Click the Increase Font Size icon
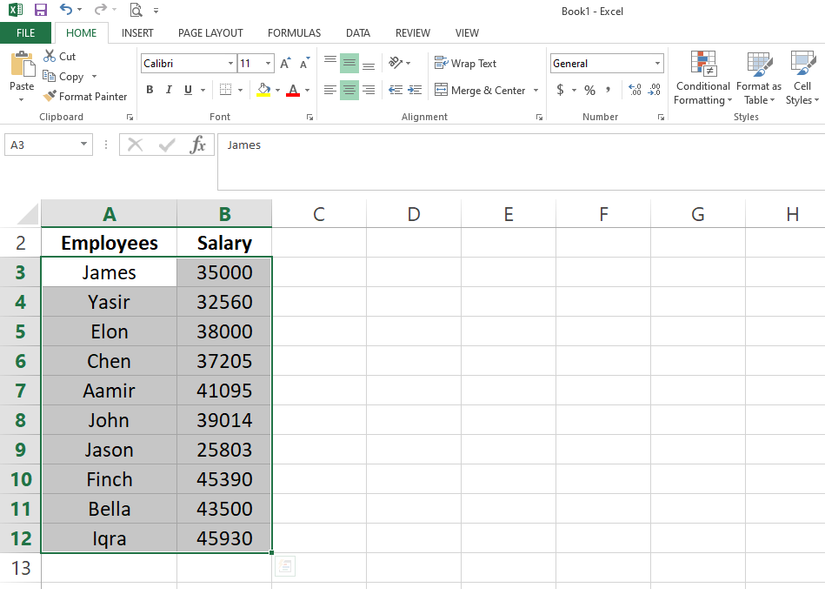The height and width of the screenshot is (589, 825). pyautogui.click(x=286, y=63)
